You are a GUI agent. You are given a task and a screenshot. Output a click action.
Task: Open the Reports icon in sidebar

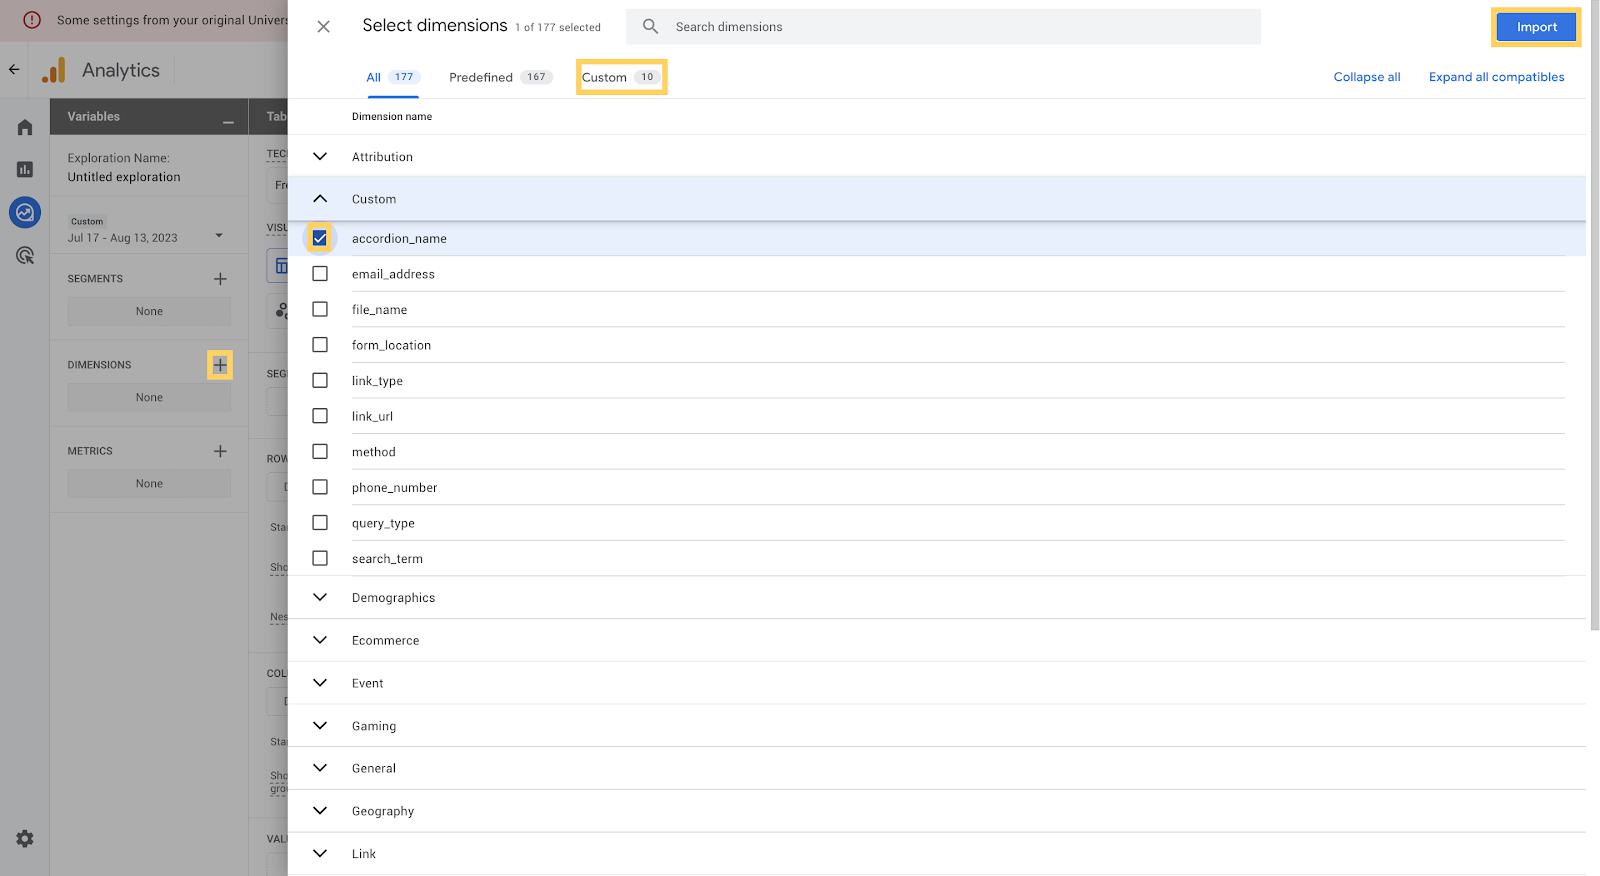(25, 170)
